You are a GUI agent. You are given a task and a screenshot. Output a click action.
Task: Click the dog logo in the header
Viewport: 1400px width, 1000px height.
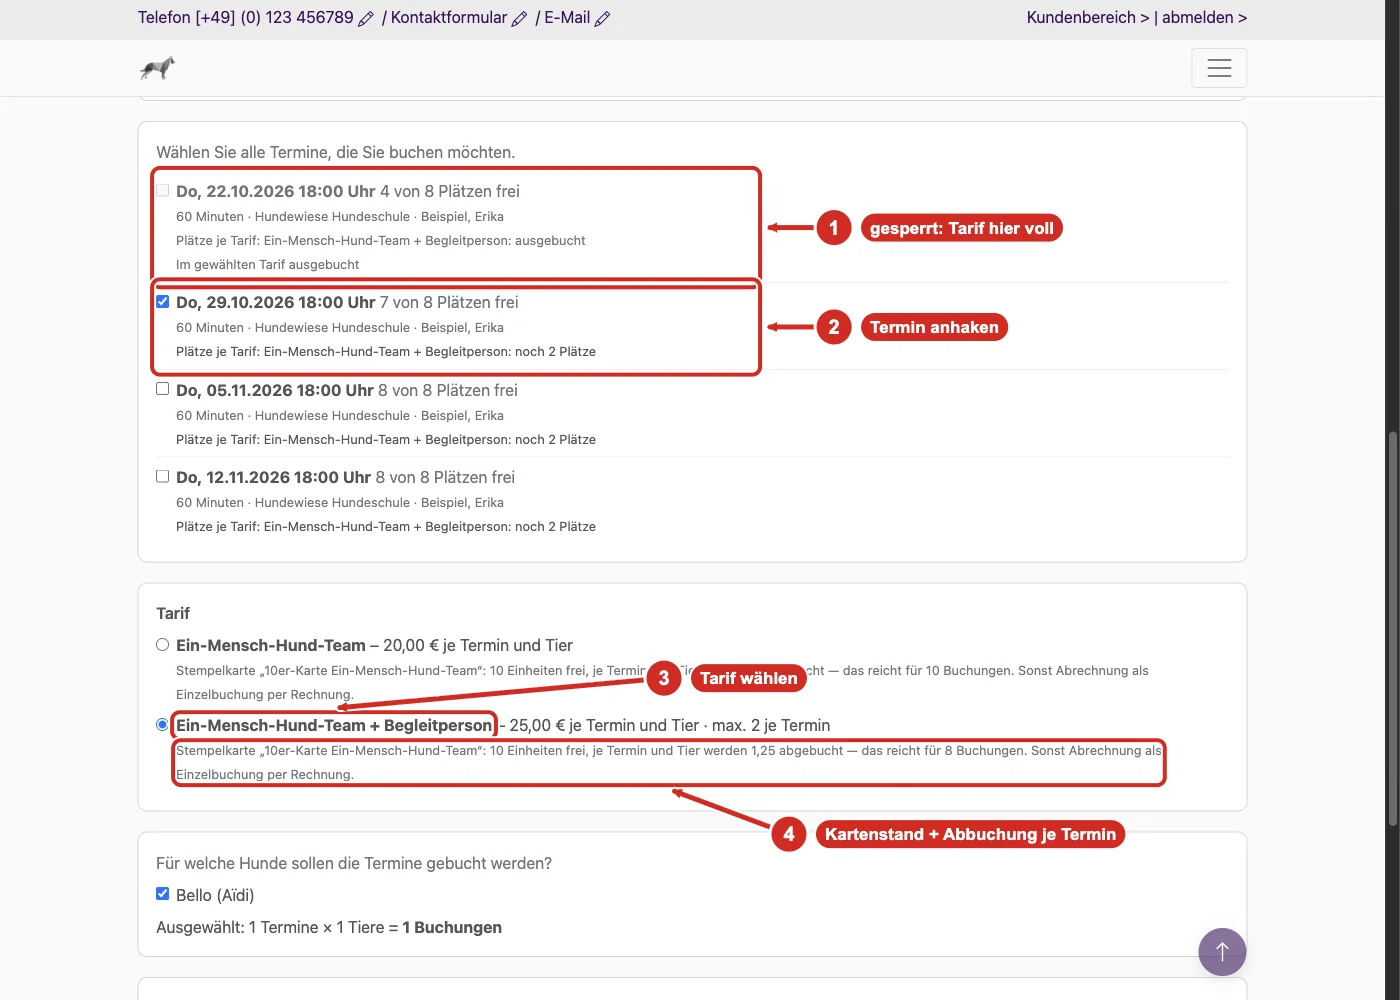(x=157, y=68)
